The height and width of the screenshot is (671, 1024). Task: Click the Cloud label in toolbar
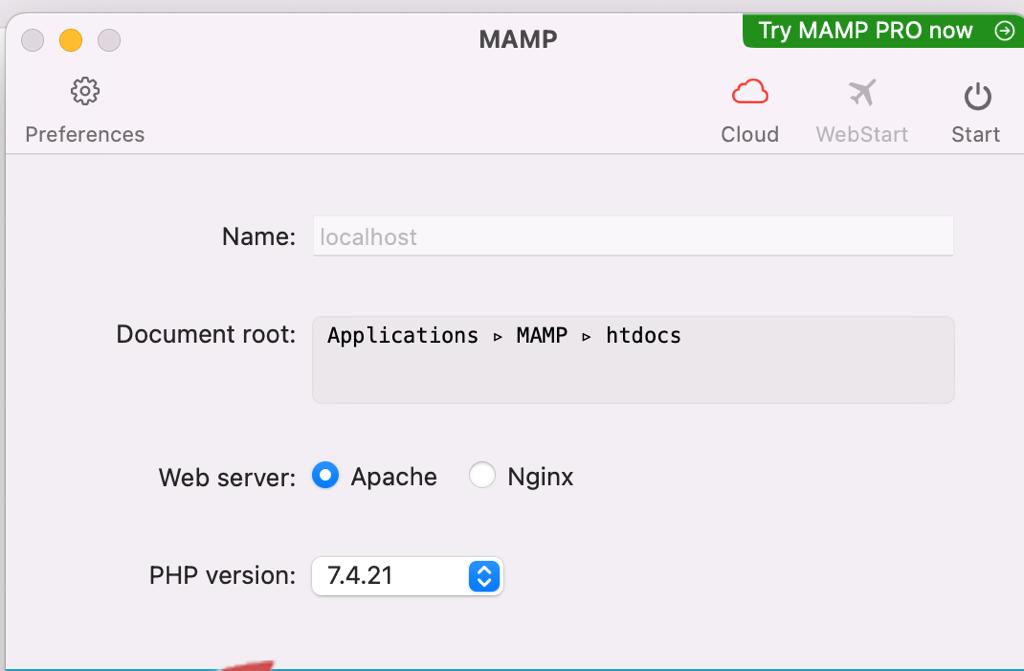coord(750,135)
